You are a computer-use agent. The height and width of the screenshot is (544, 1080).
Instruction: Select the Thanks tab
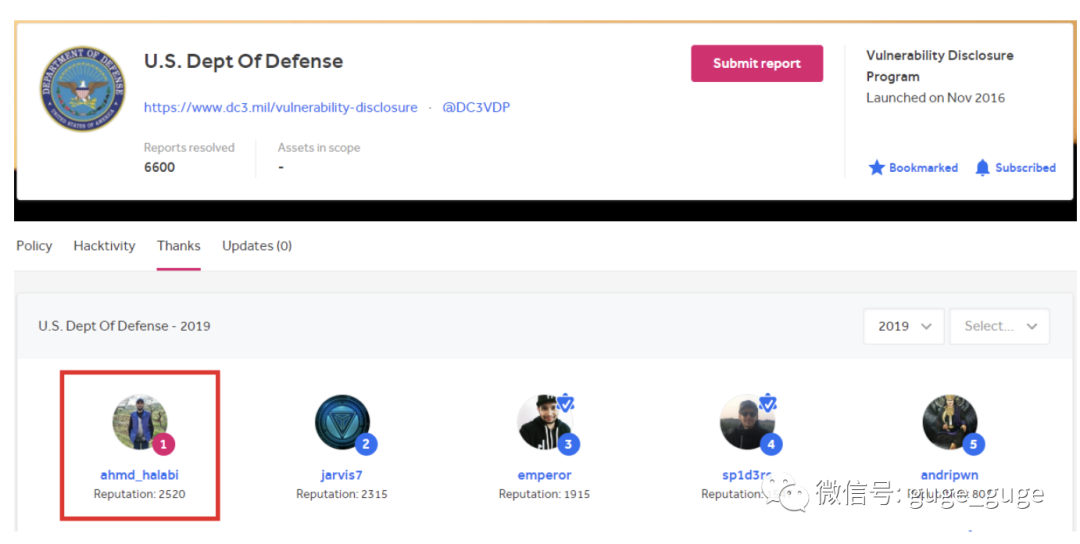click(178, 246)
